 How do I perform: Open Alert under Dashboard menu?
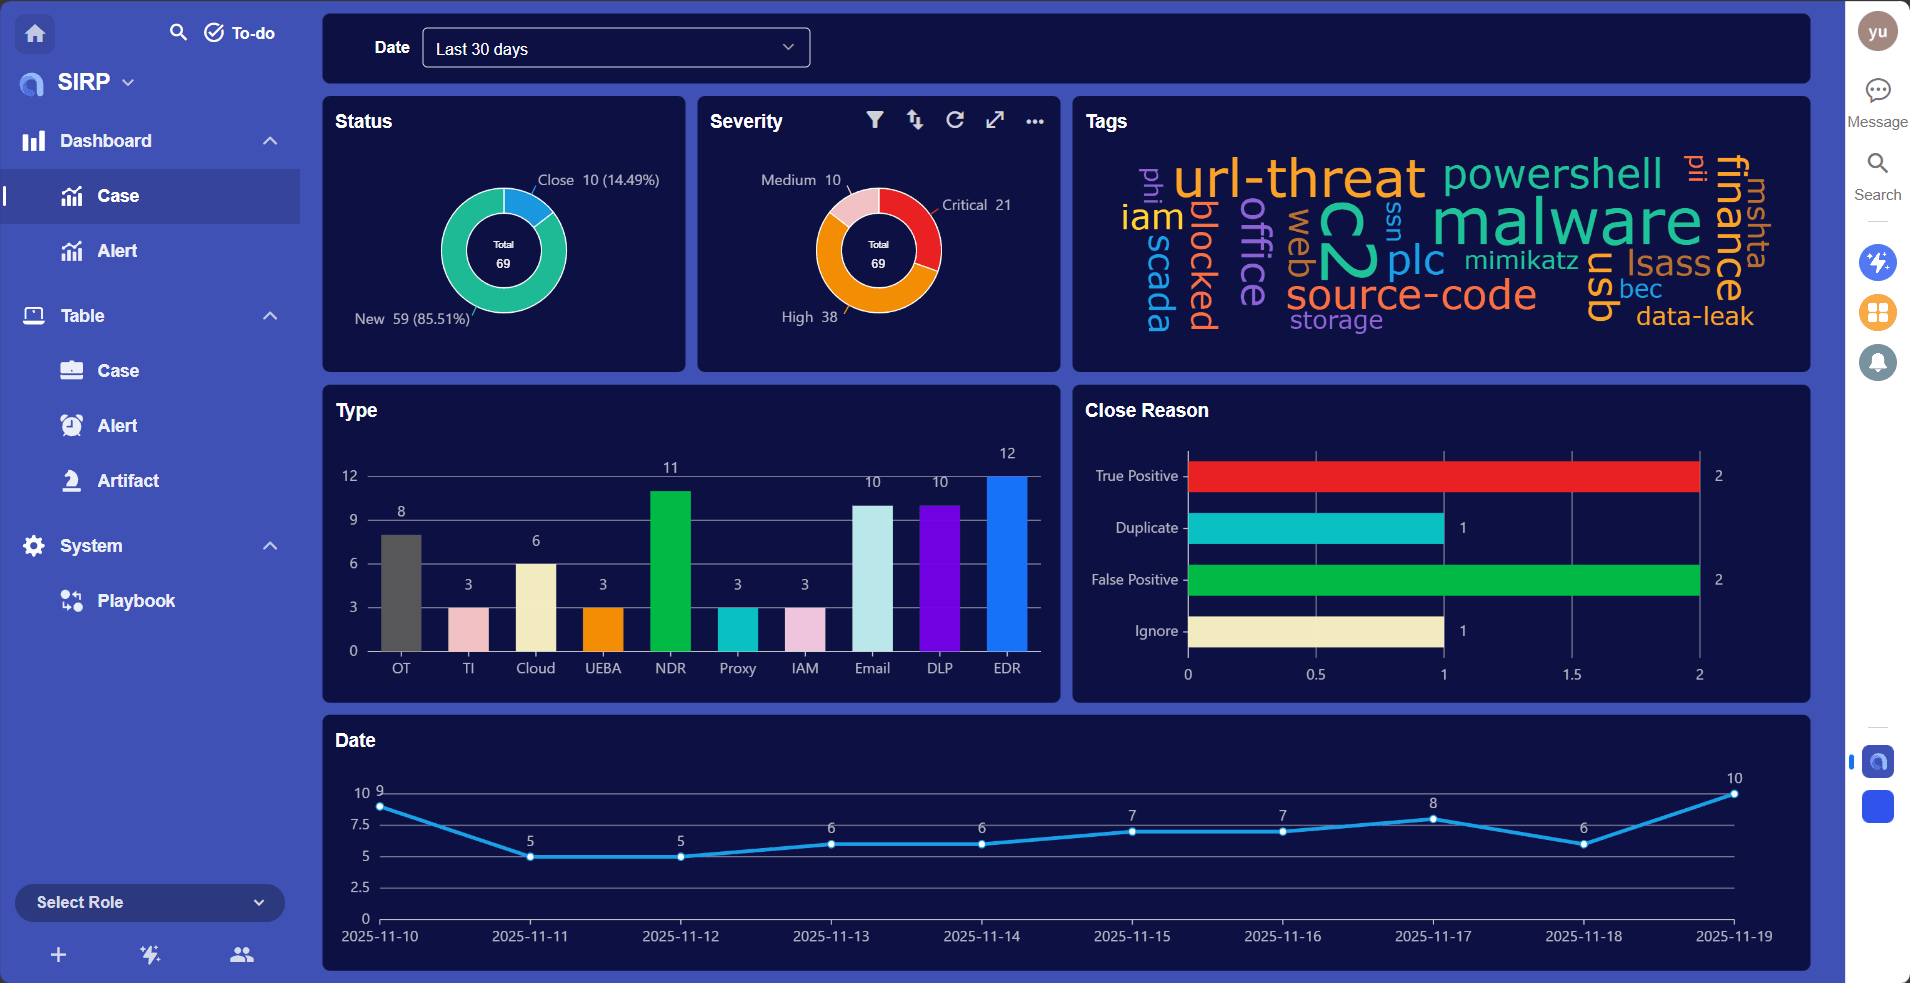pos(117,251)
